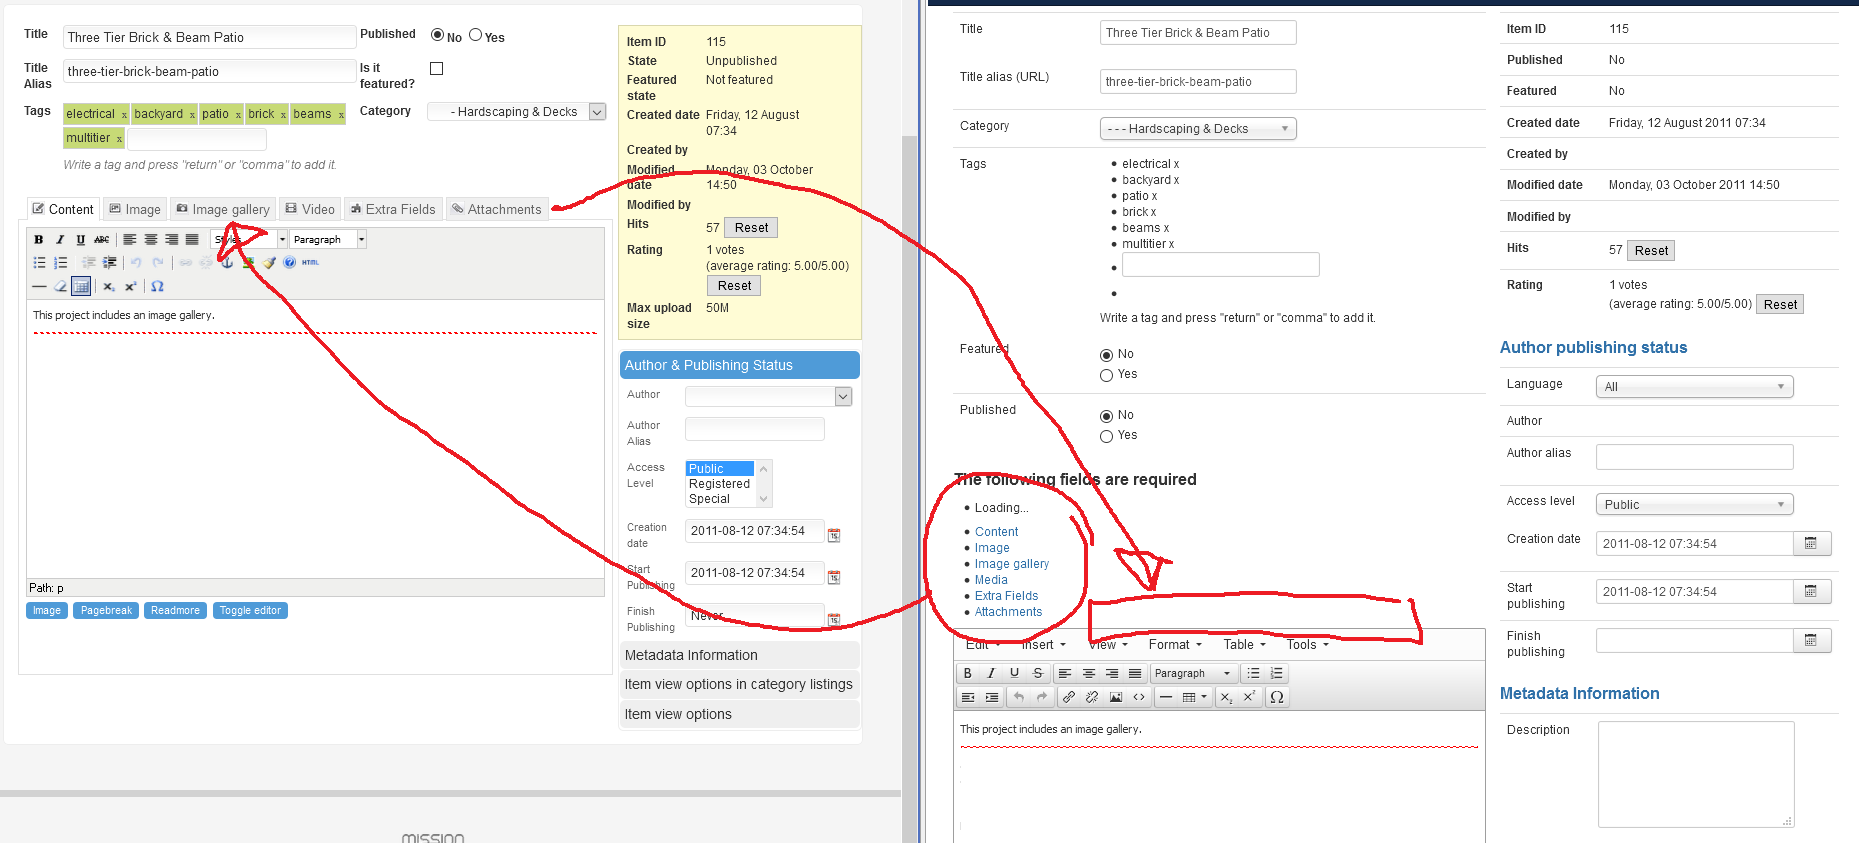Toggle bold in the left editor toolbar
The image size is (1859, 843).
tap(39, 240)
